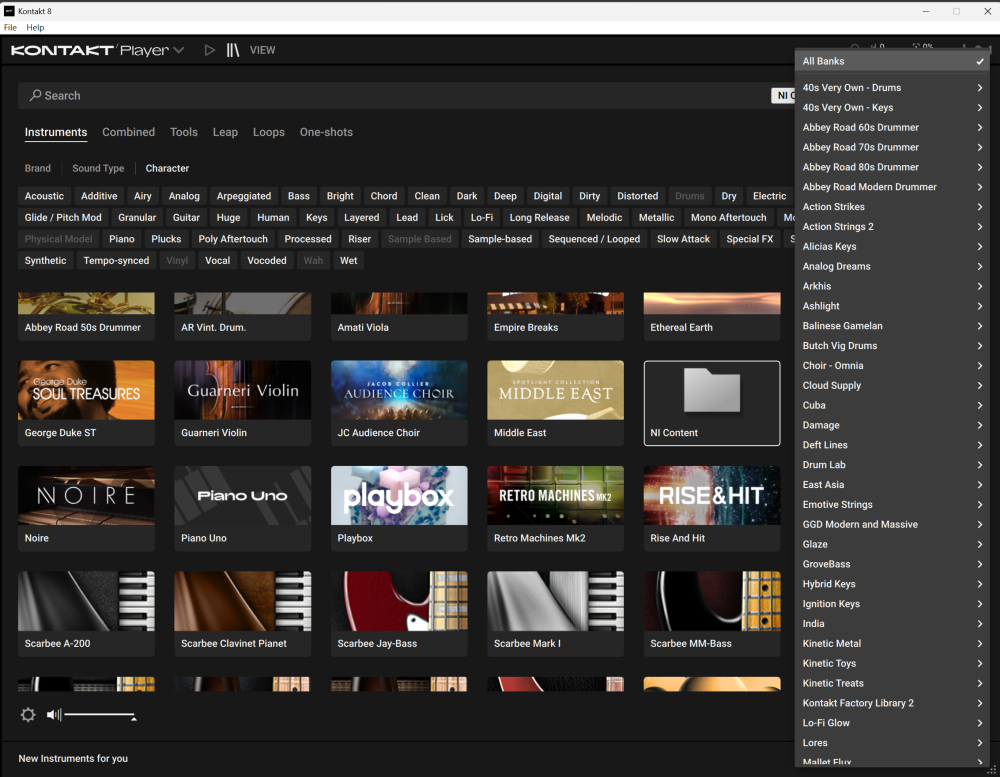Open Empire Breaks instrument tile

[x=555, y=316]
